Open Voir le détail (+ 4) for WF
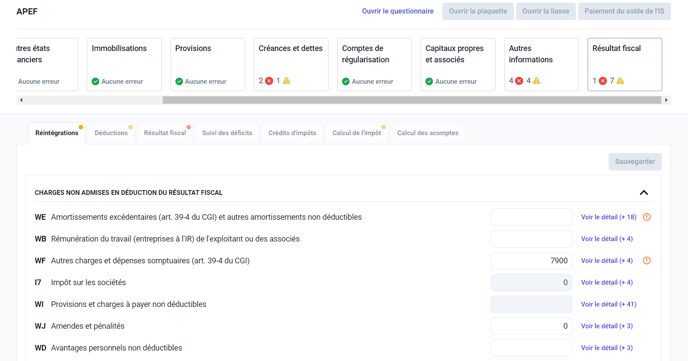Viewport: 688px width, 361px height. pos(607,261)
